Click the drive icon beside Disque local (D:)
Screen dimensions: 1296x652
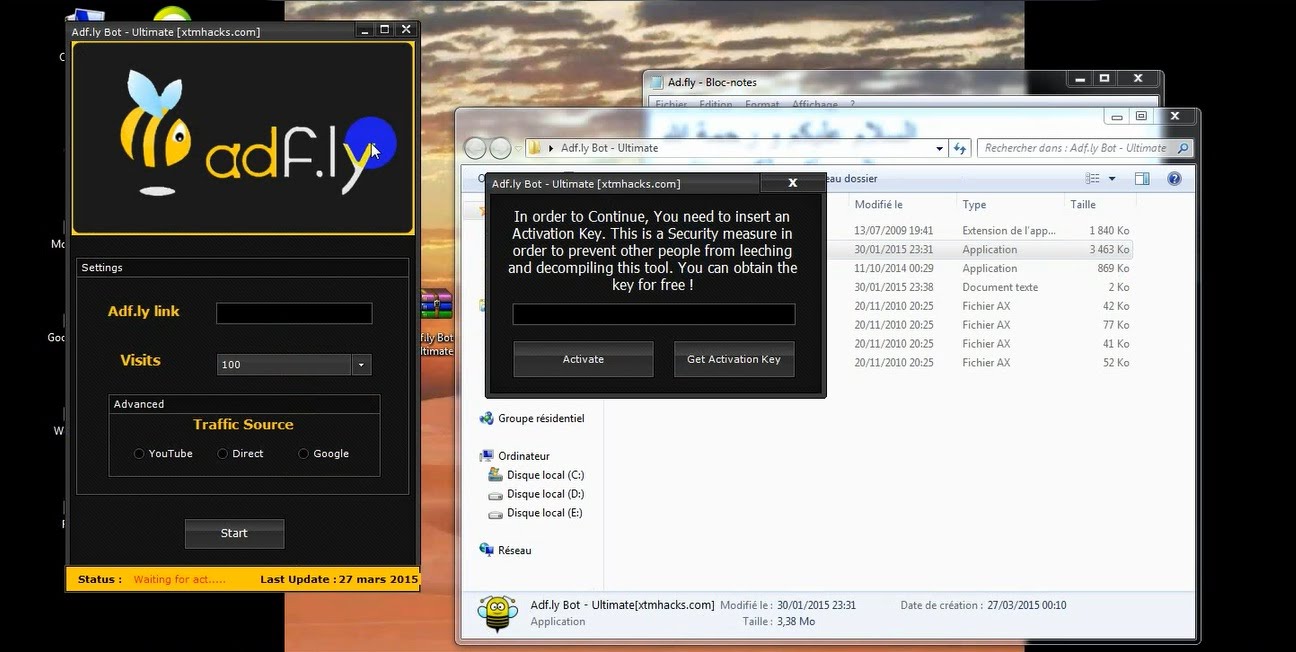(x=495, y=494)
